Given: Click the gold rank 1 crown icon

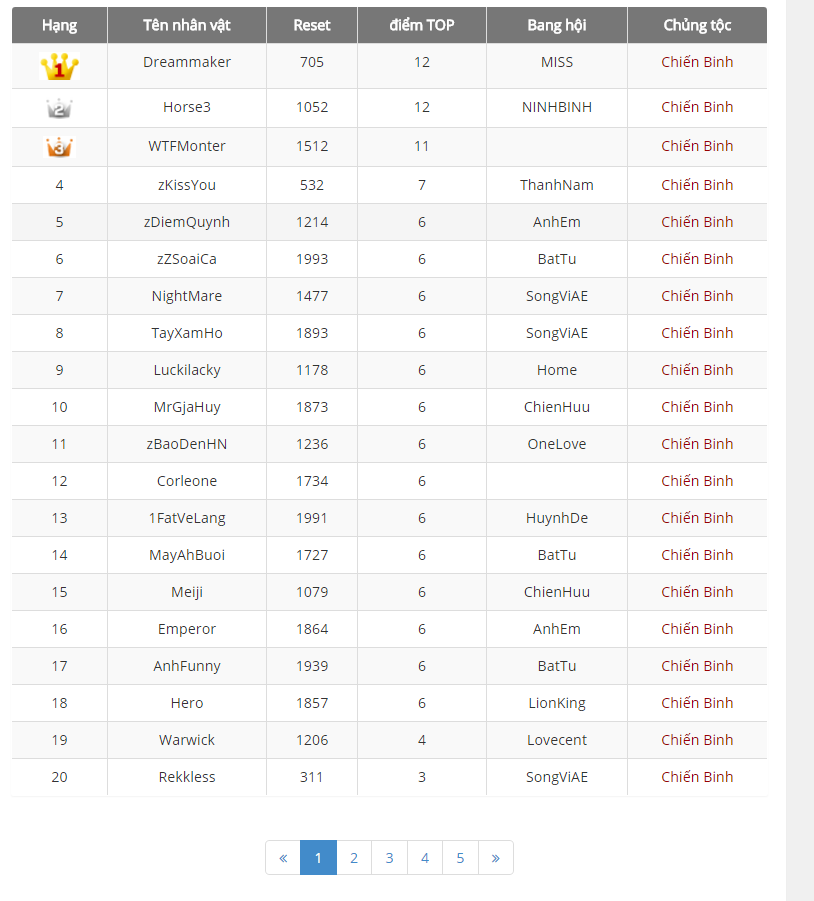Looking at the screenshot, I should pos(59,66).
